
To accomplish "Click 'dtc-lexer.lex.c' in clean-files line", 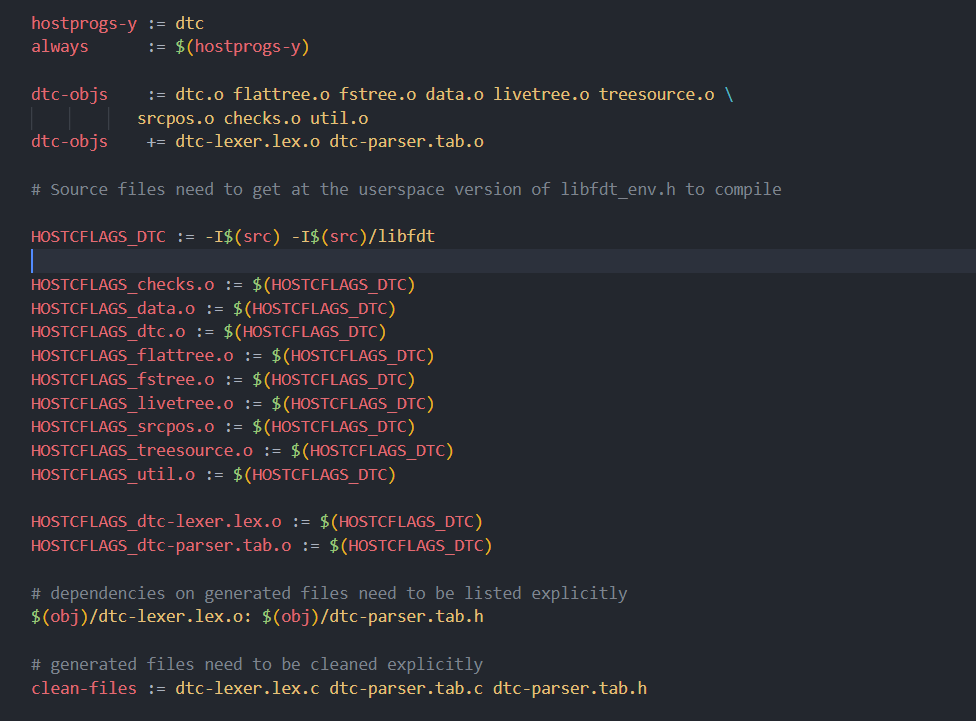I will click(x=248, y=689).
